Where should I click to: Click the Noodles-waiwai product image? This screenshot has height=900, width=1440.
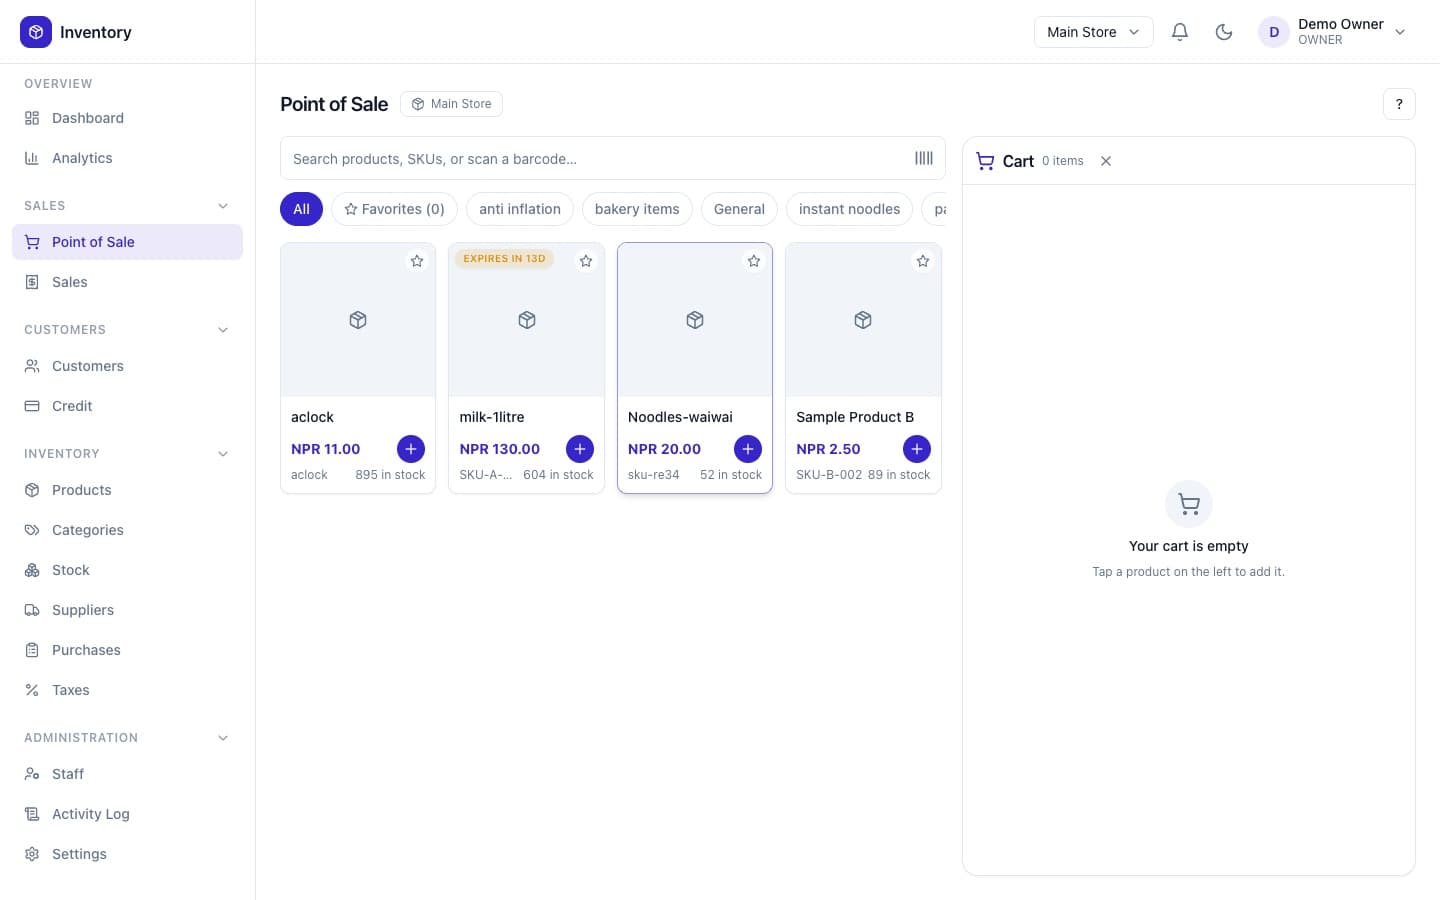click(695, 320)
